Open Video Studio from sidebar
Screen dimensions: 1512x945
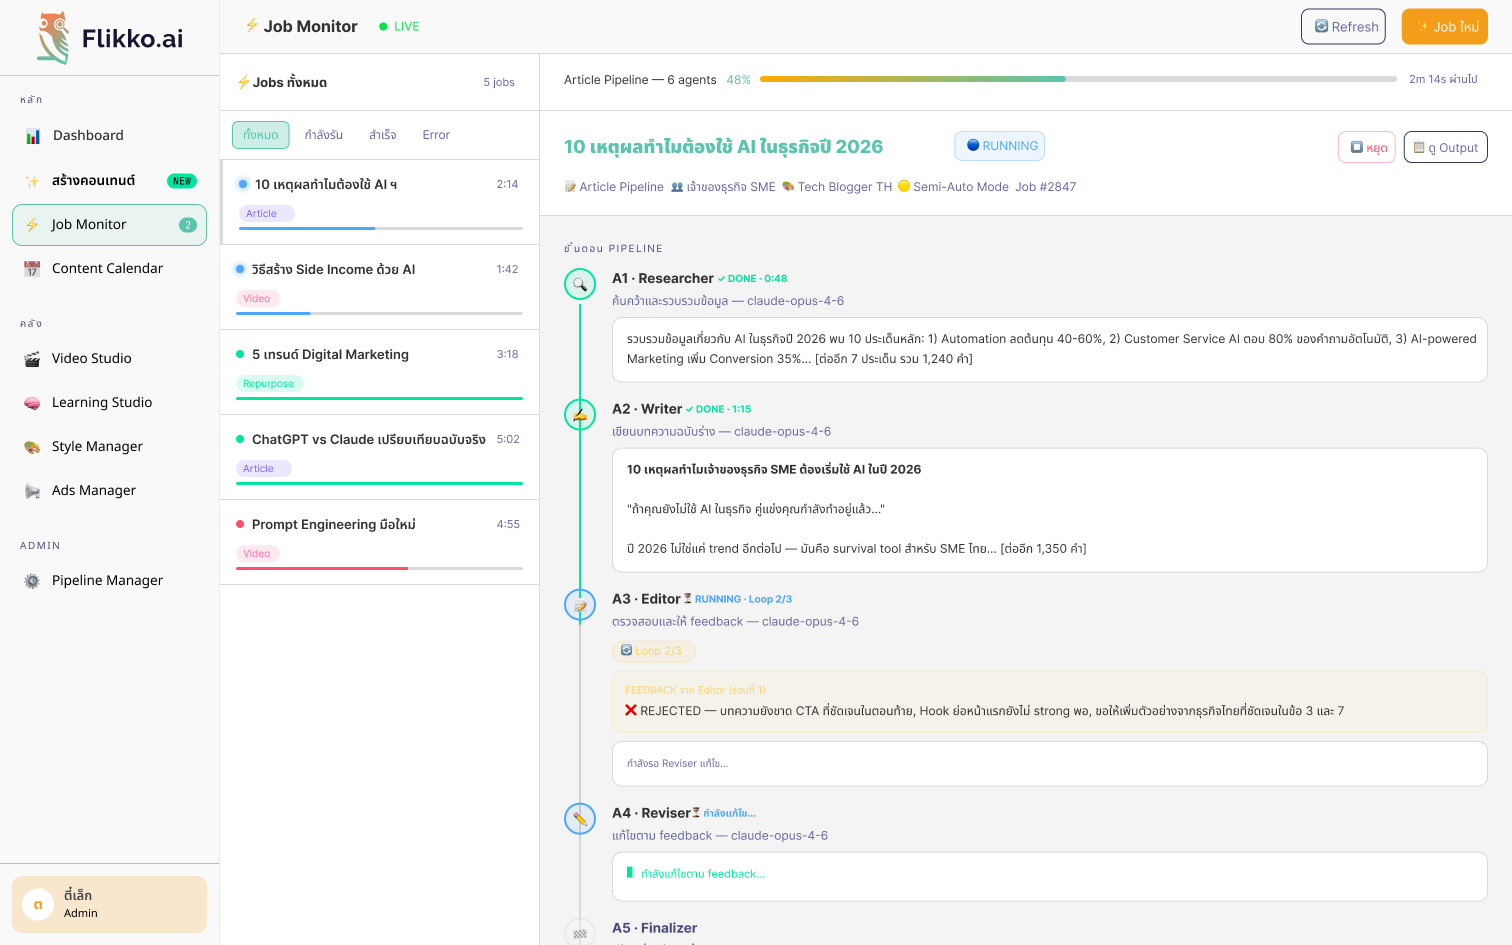pos(109,359)
